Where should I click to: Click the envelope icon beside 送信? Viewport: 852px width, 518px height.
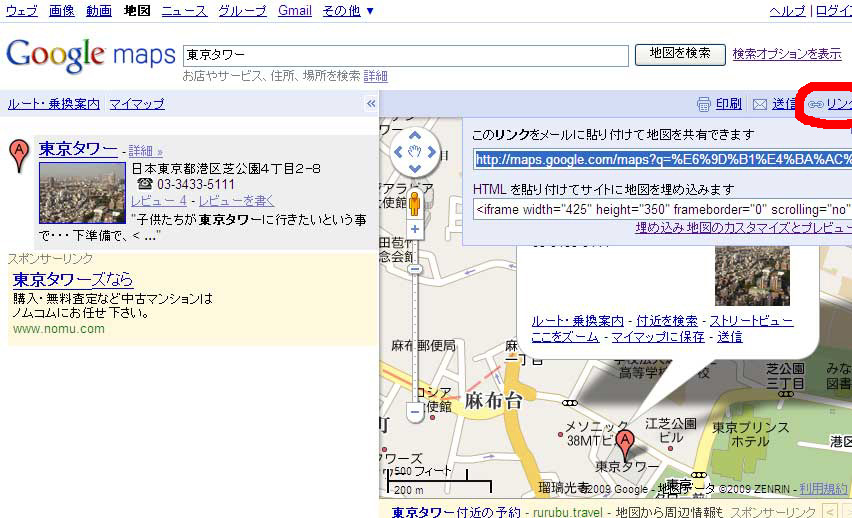[x=760, y=104]
